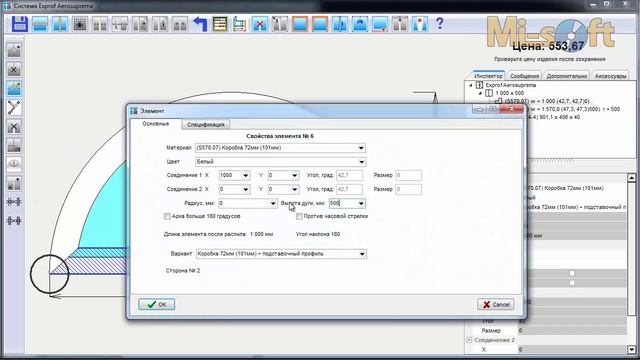Click upper dimension-link icon in sidebar
The width and height of the screenshot is (640, 360).
[x=14, y=202]
